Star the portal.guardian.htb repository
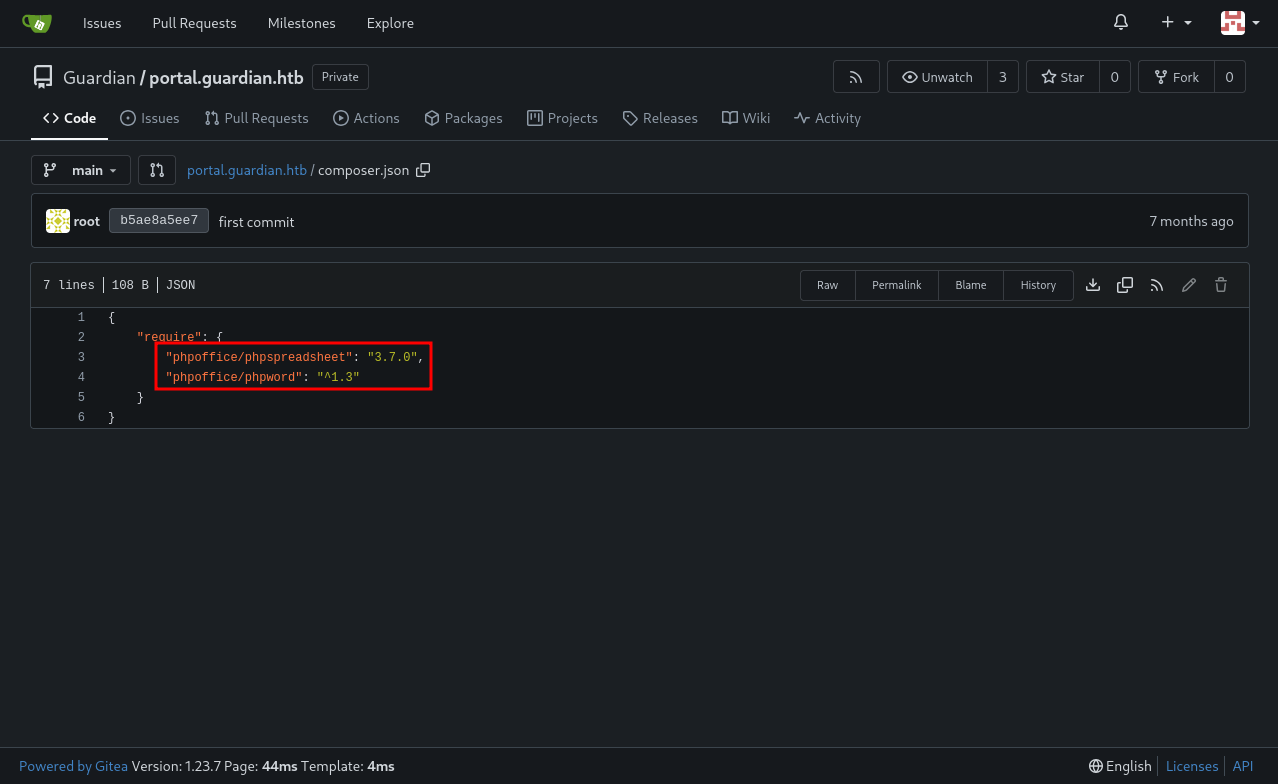Viewport: 1278px width, 784px height. click(1062, 77)
